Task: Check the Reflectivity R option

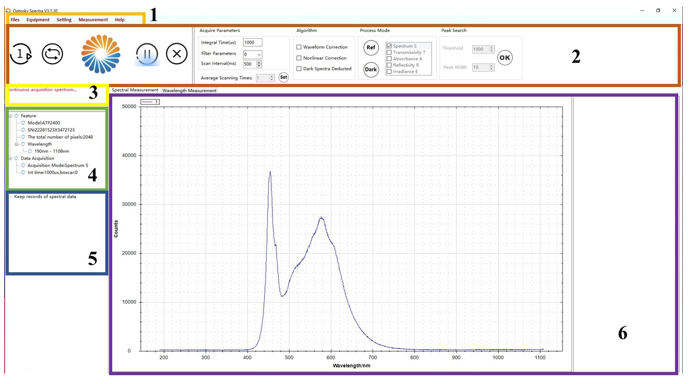Action: 389,65
